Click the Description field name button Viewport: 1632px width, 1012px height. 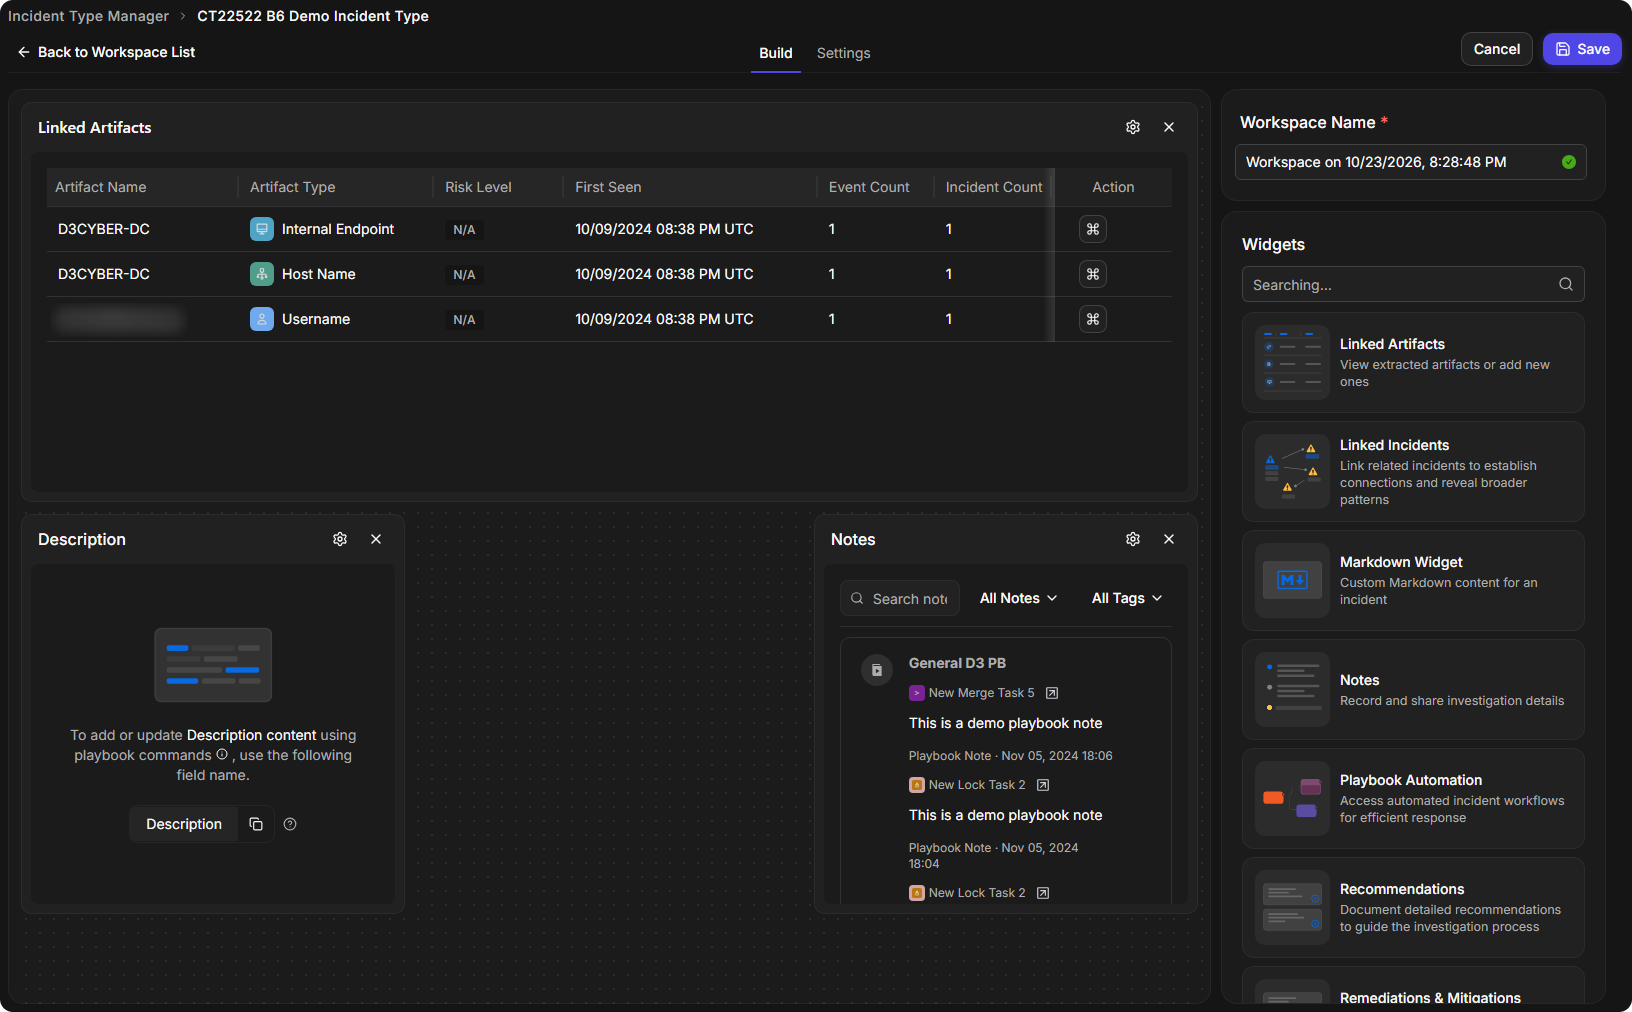[184, 824]
